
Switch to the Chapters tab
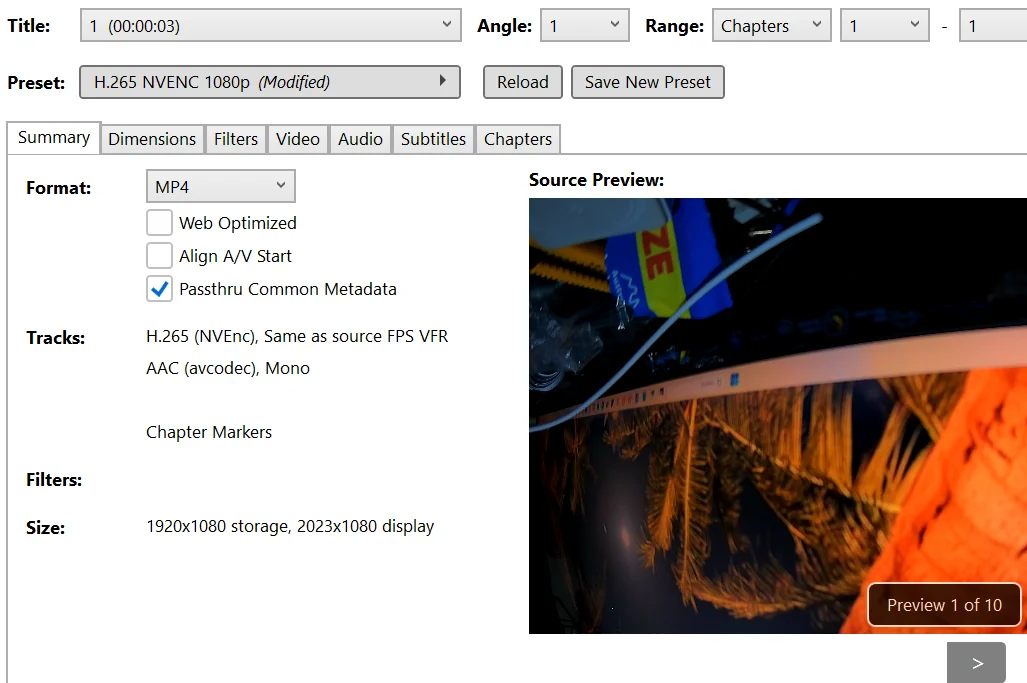[518, 139]
